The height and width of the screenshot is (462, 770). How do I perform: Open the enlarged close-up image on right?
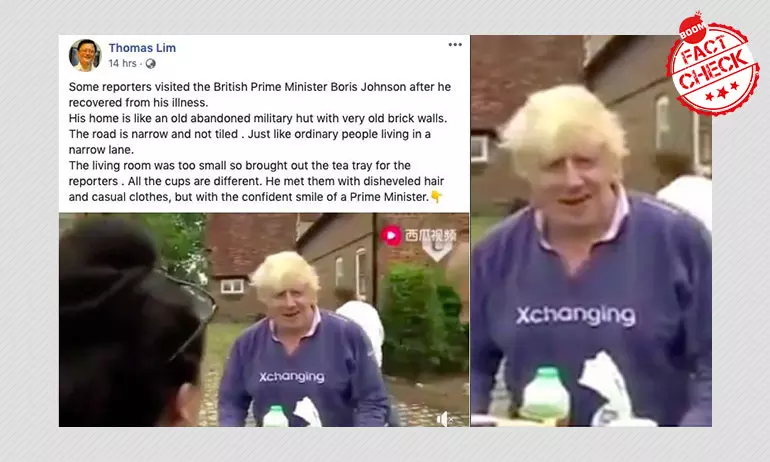point(591,231)
